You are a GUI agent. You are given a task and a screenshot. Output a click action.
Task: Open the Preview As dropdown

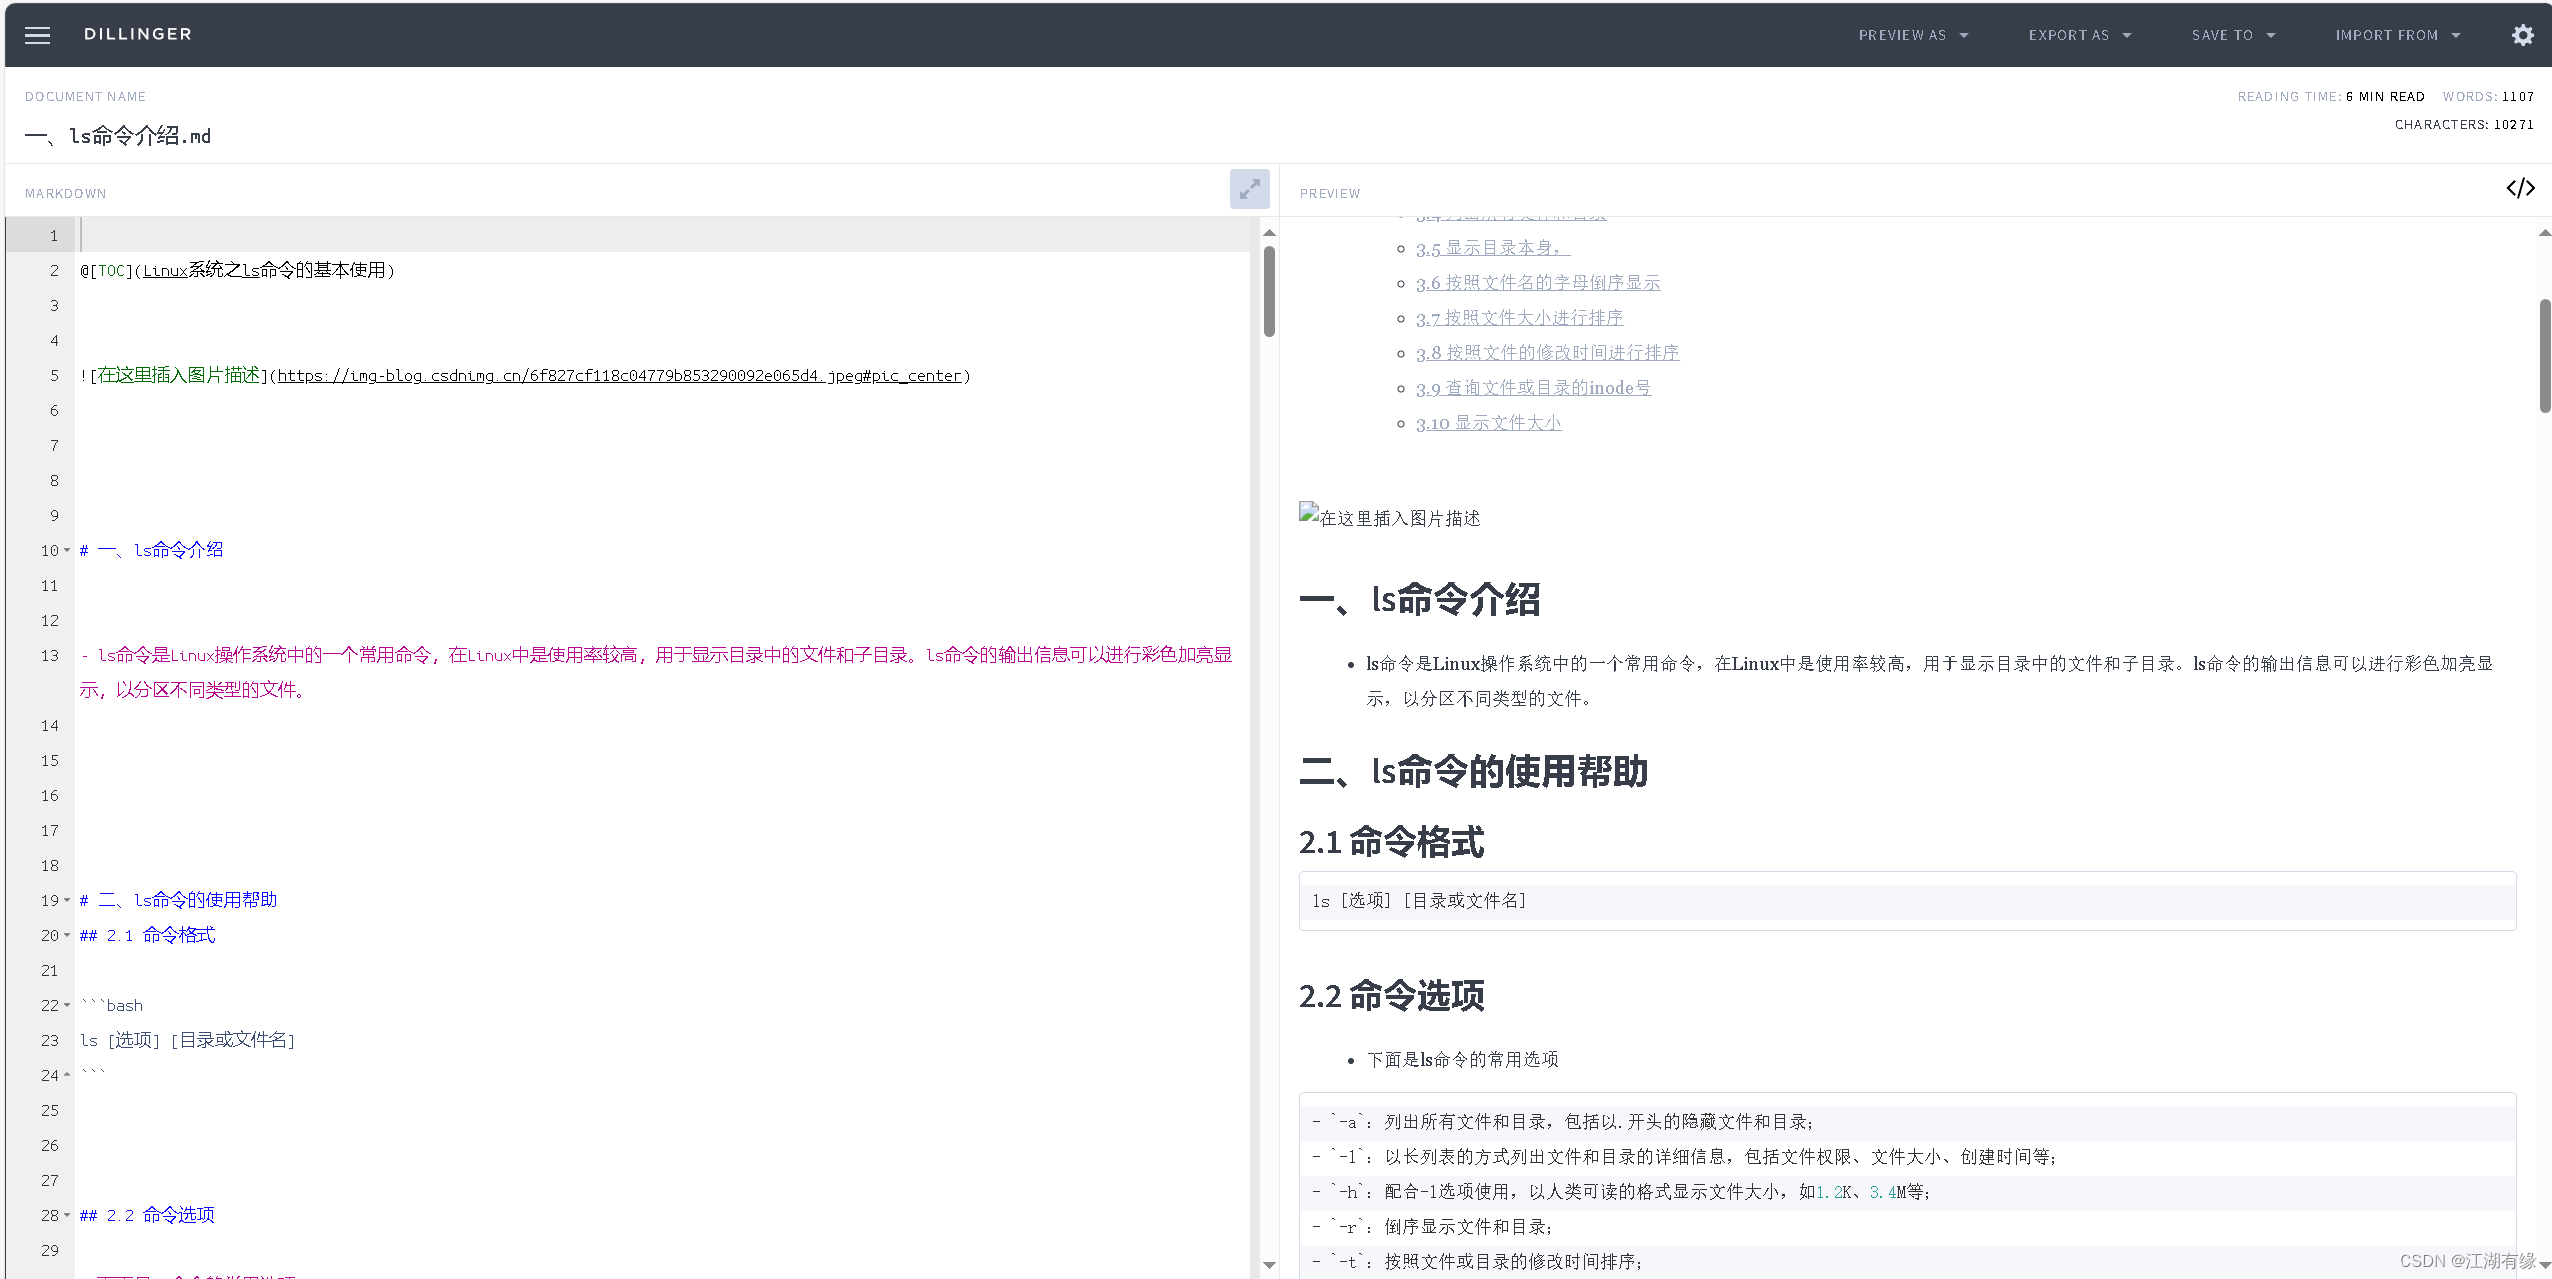pos(1913,35)
